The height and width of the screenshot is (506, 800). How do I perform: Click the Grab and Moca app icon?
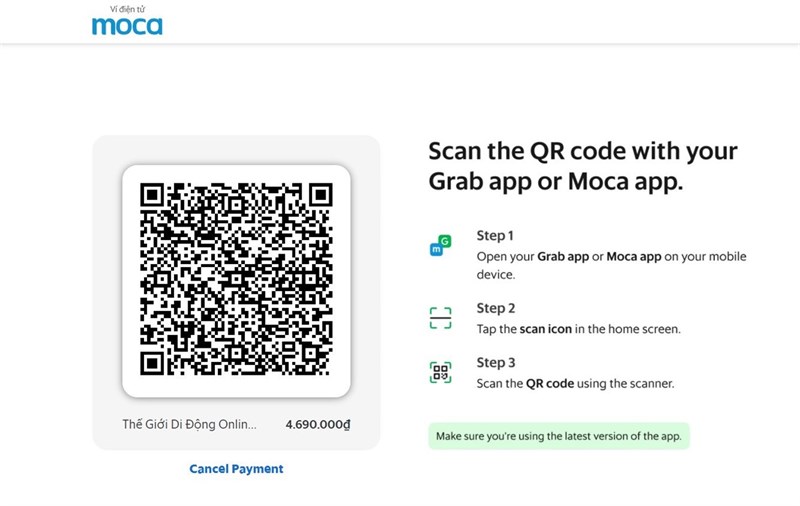pos(440,245)
